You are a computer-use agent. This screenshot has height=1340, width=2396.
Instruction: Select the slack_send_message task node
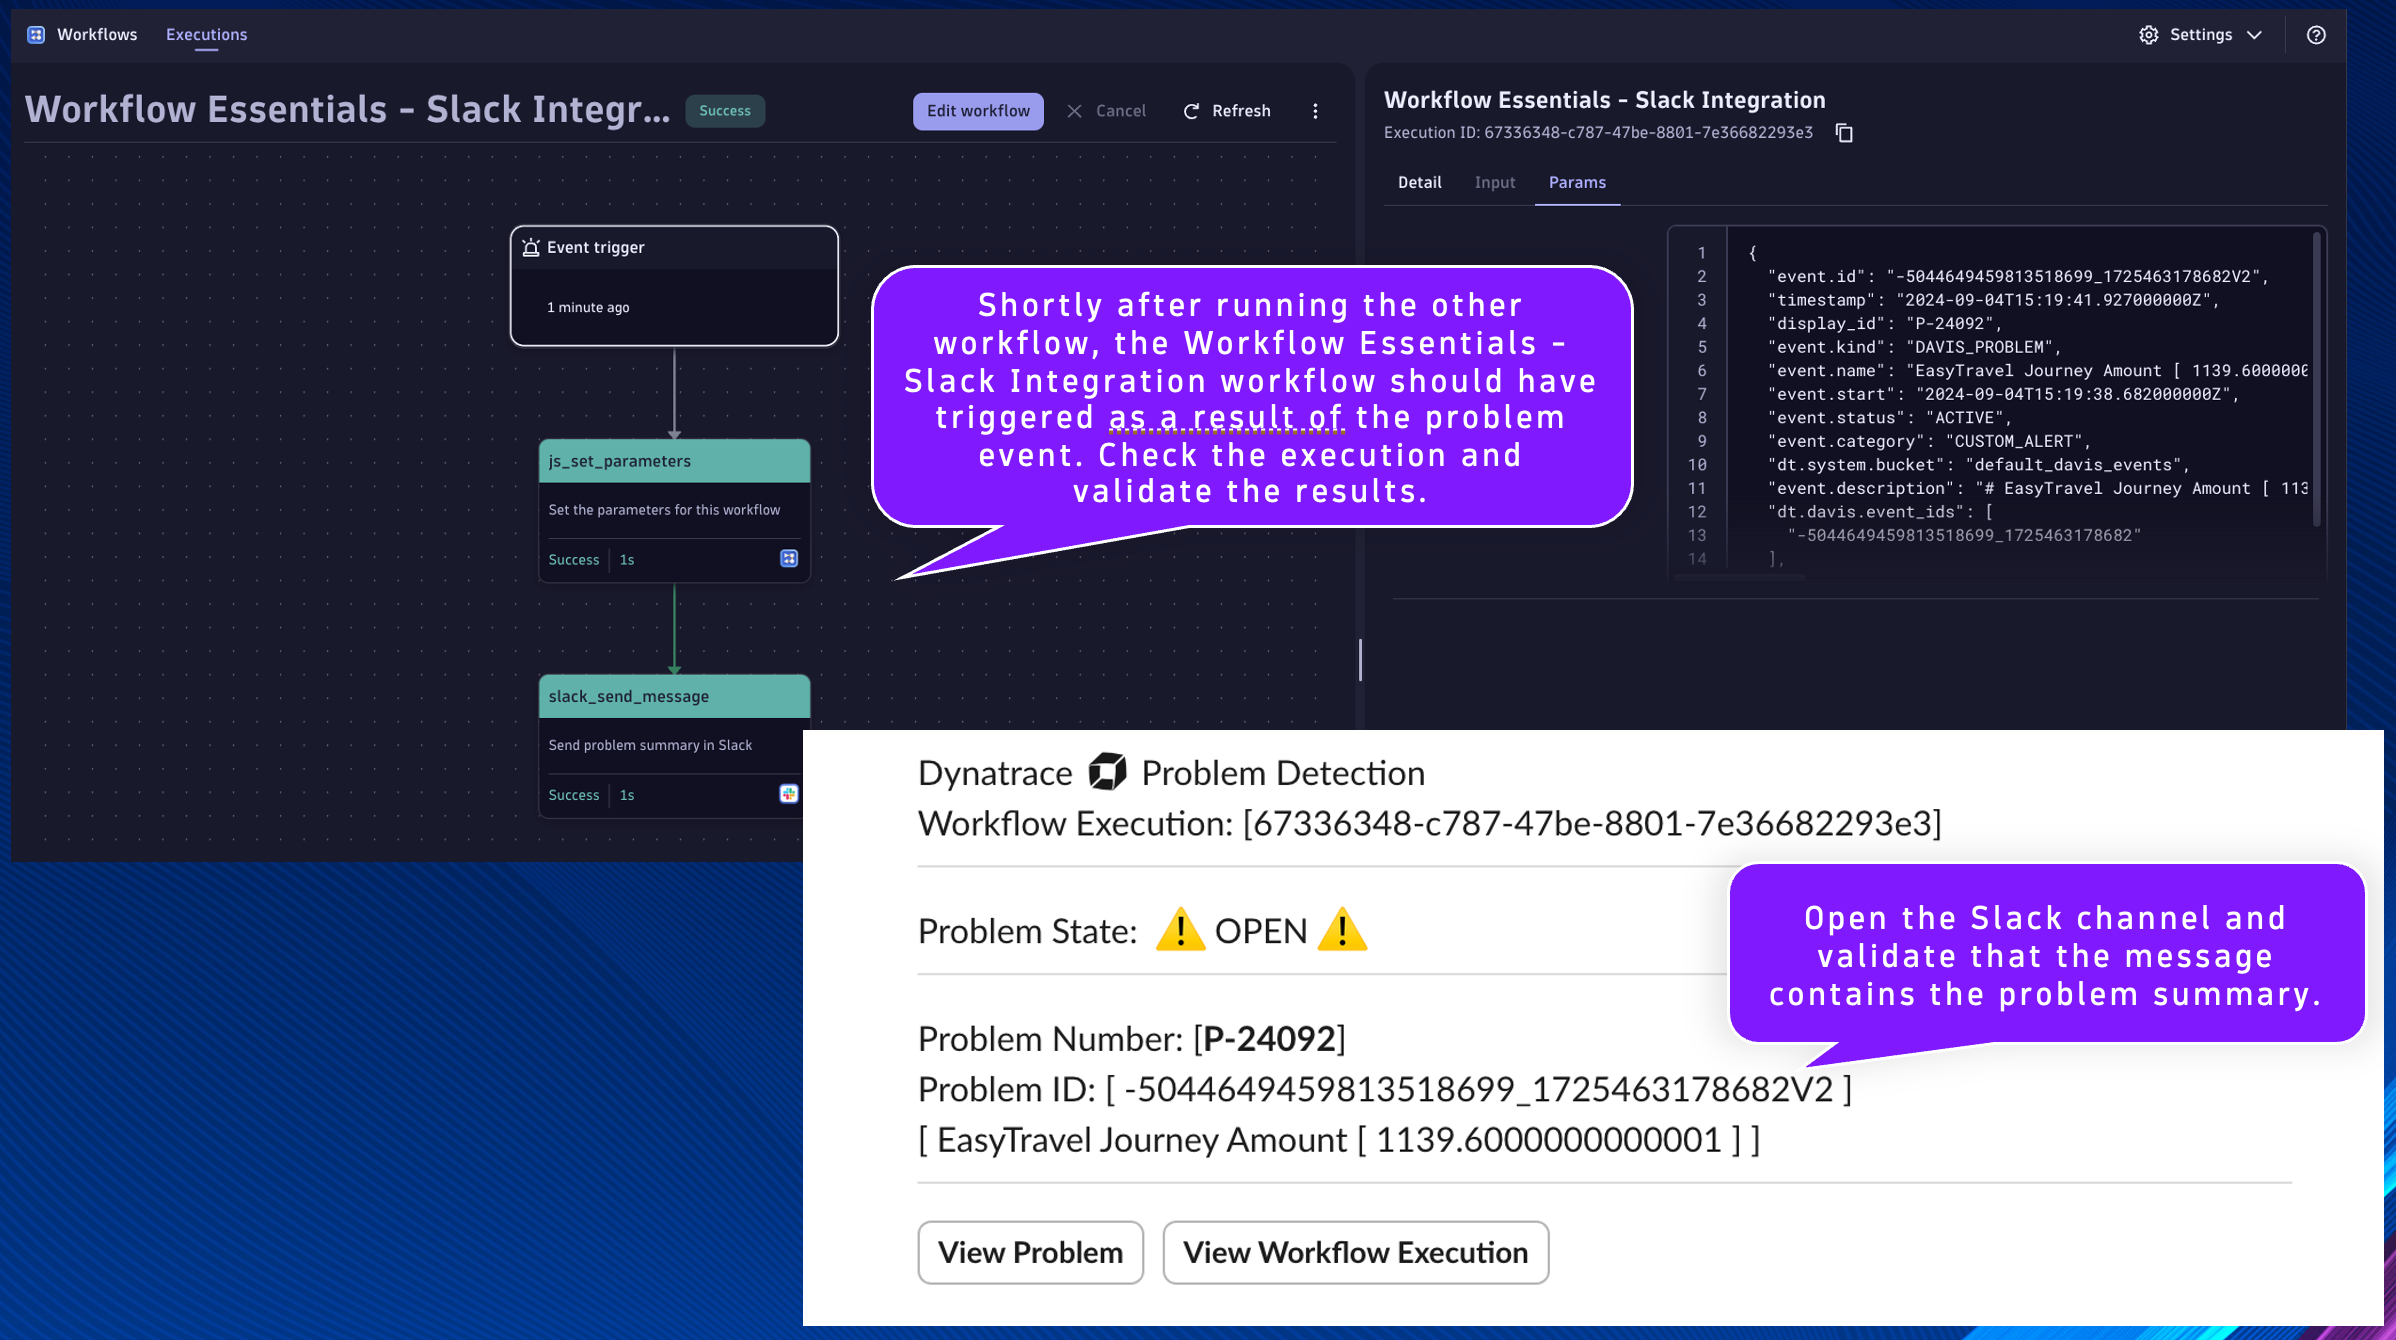674,746
